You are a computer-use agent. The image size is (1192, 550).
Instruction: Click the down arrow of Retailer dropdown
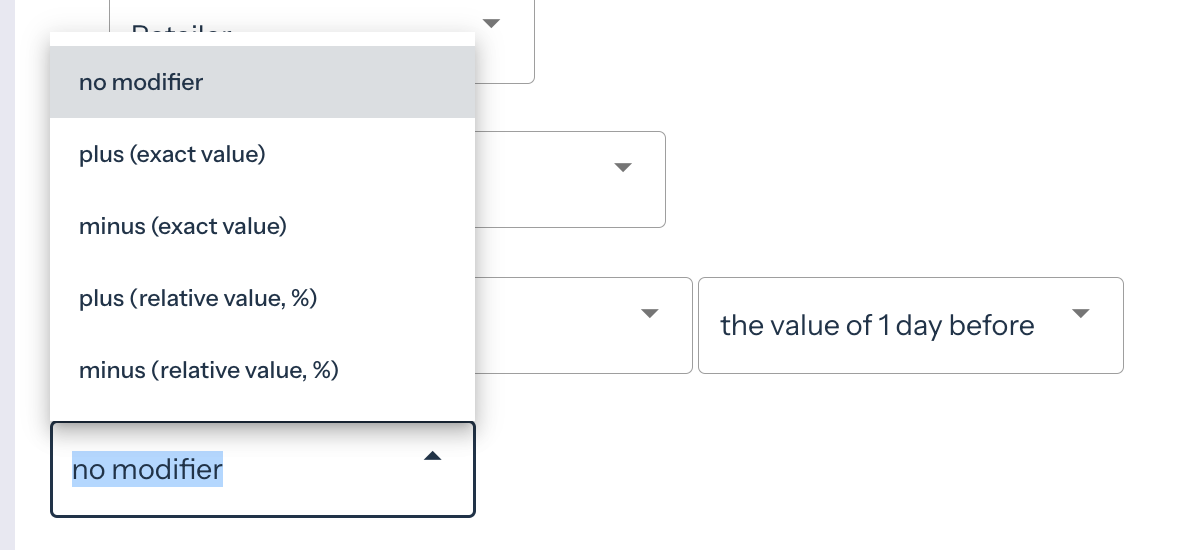[x=491, y=23]
